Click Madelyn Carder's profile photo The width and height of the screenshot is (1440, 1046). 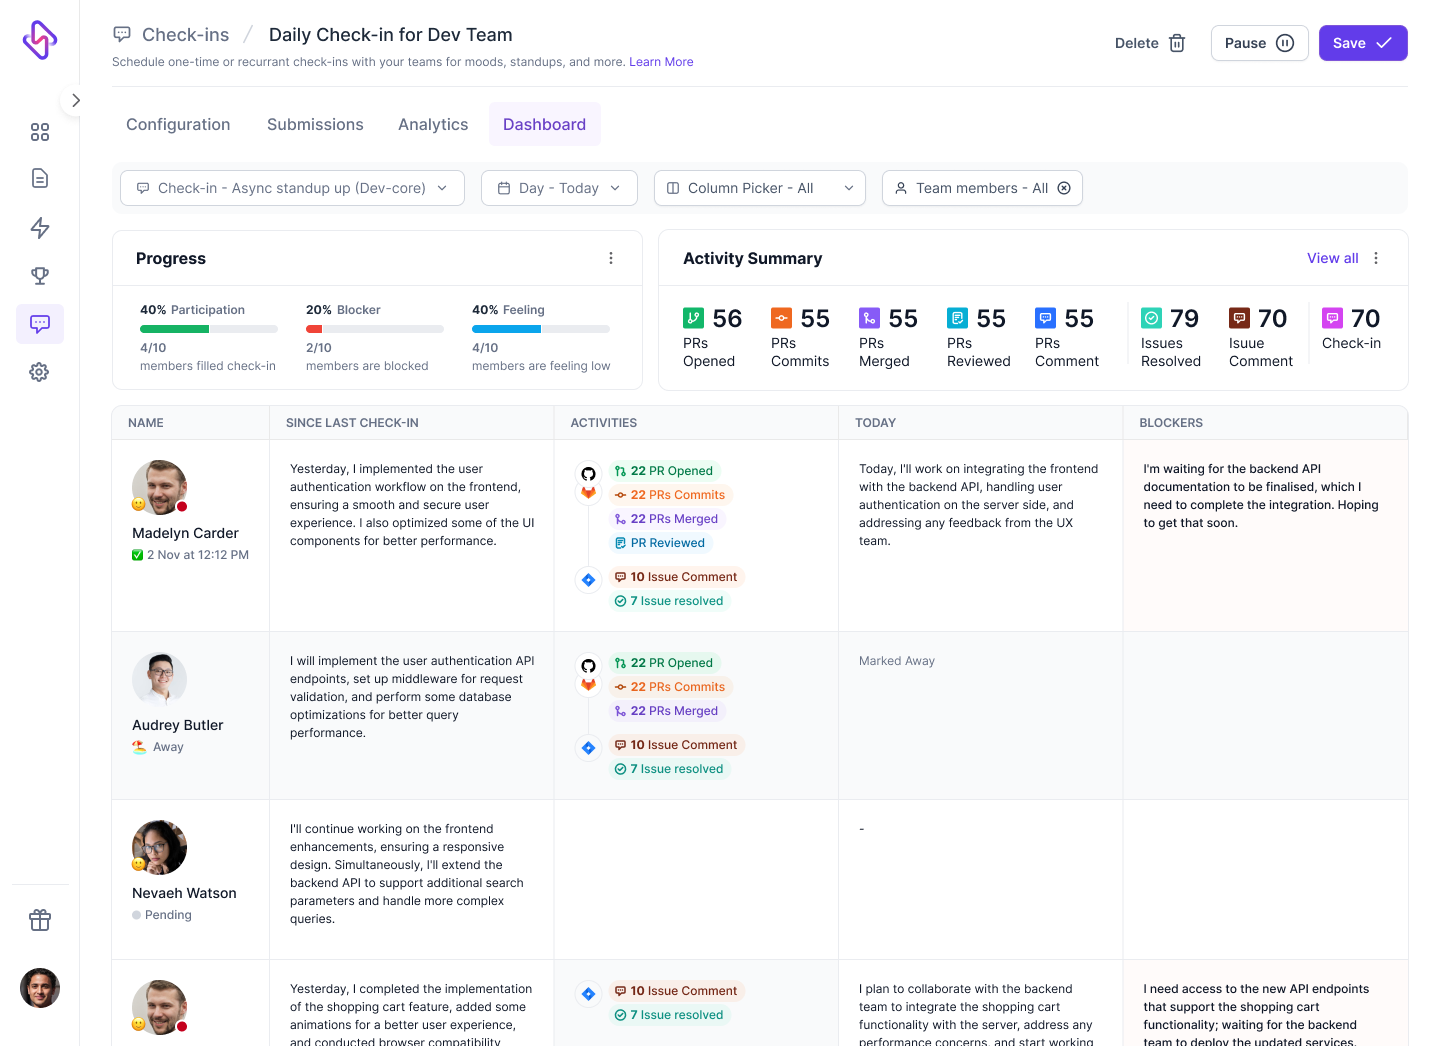(160, 487)
